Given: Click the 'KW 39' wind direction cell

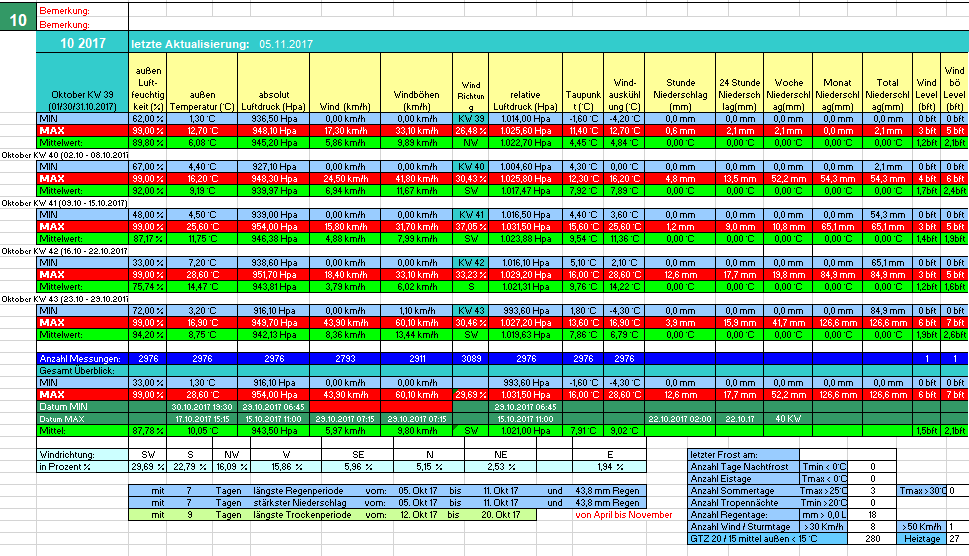Looking at the screenshot, I should tap(471, 119).
